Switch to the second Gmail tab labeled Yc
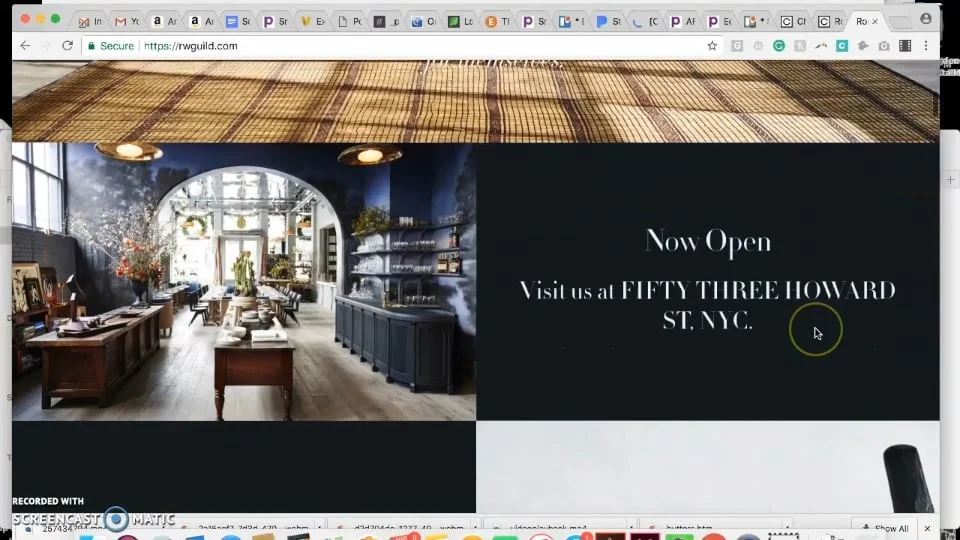 127,21
